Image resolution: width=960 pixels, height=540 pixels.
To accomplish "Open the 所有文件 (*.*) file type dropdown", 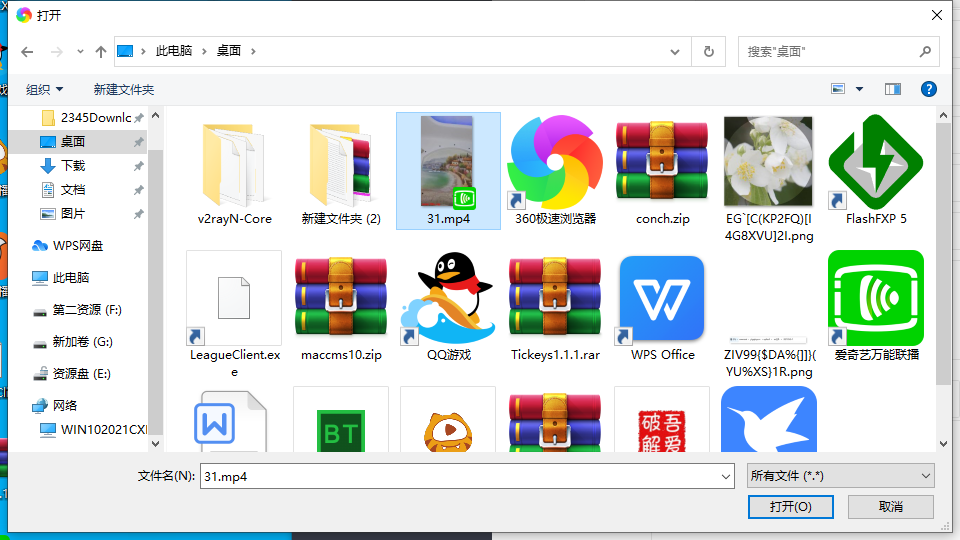I will pyautogui.click(x=841, y=476).
